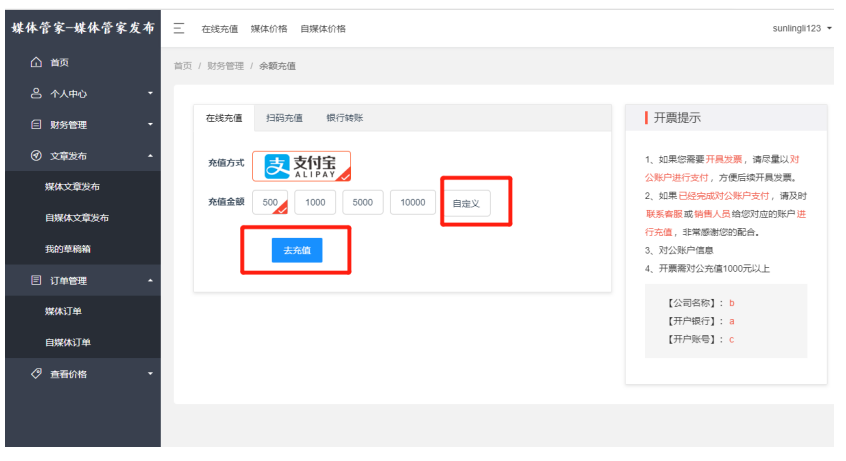
Task: Switch to the 银行转账 tab
Action: 345,118
